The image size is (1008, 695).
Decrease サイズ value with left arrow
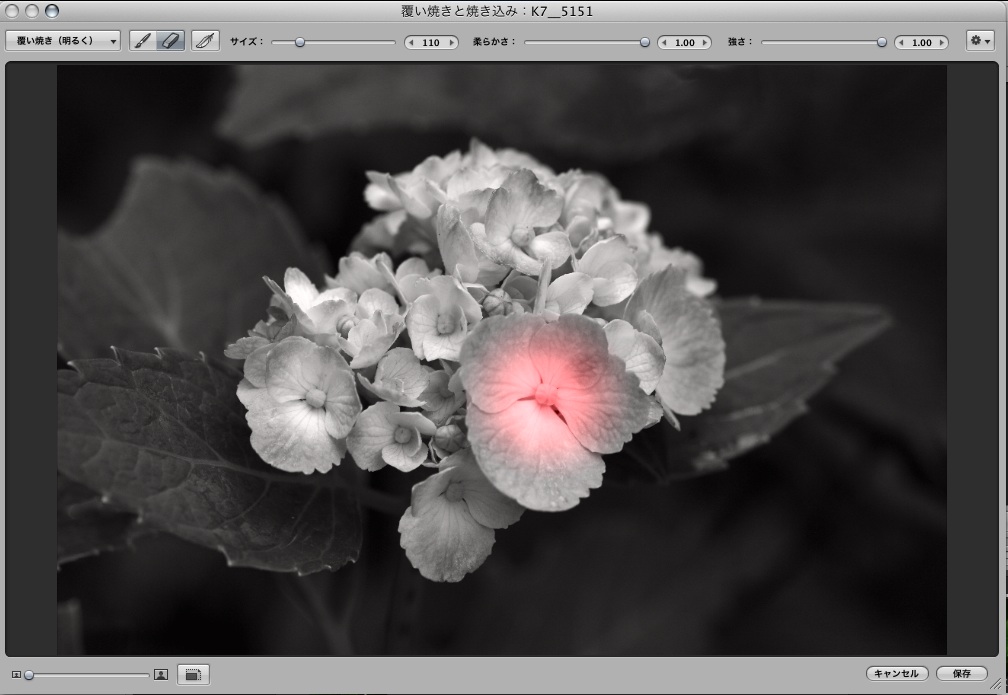click(412, 43)
